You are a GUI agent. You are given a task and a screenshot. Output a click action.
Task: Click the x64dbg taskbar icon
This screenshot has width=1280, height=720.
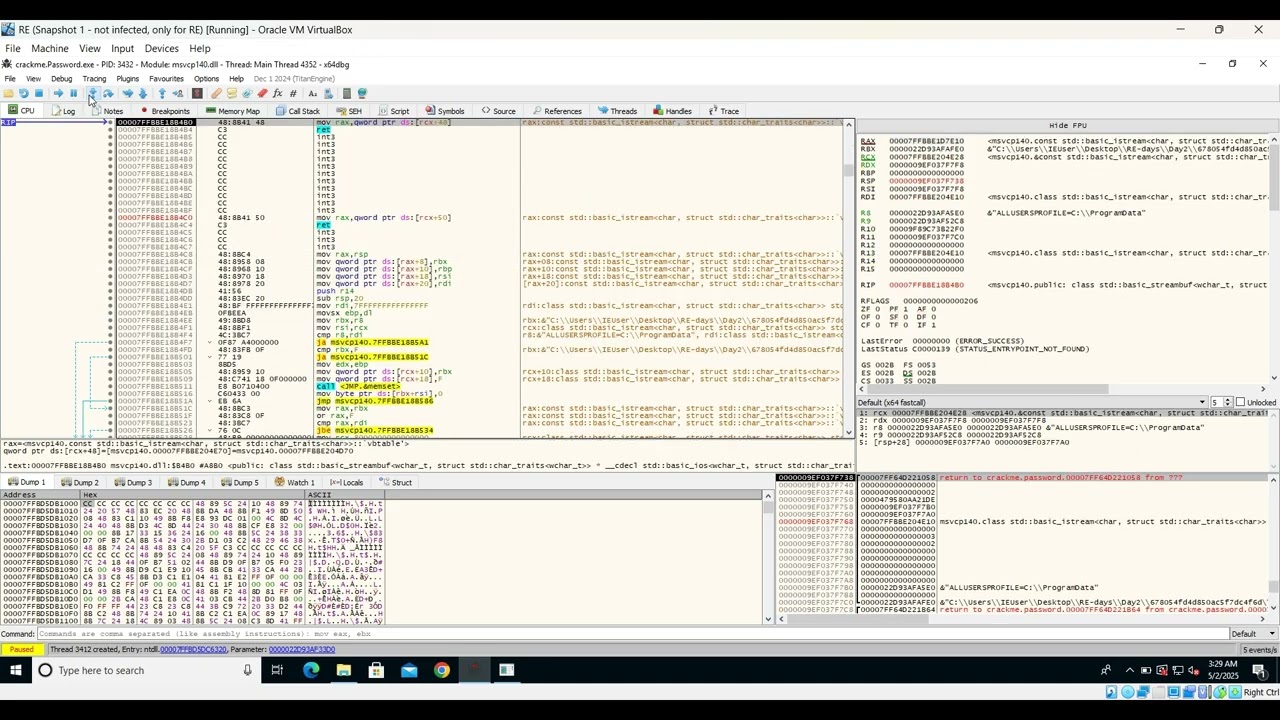tap(474, 670)
